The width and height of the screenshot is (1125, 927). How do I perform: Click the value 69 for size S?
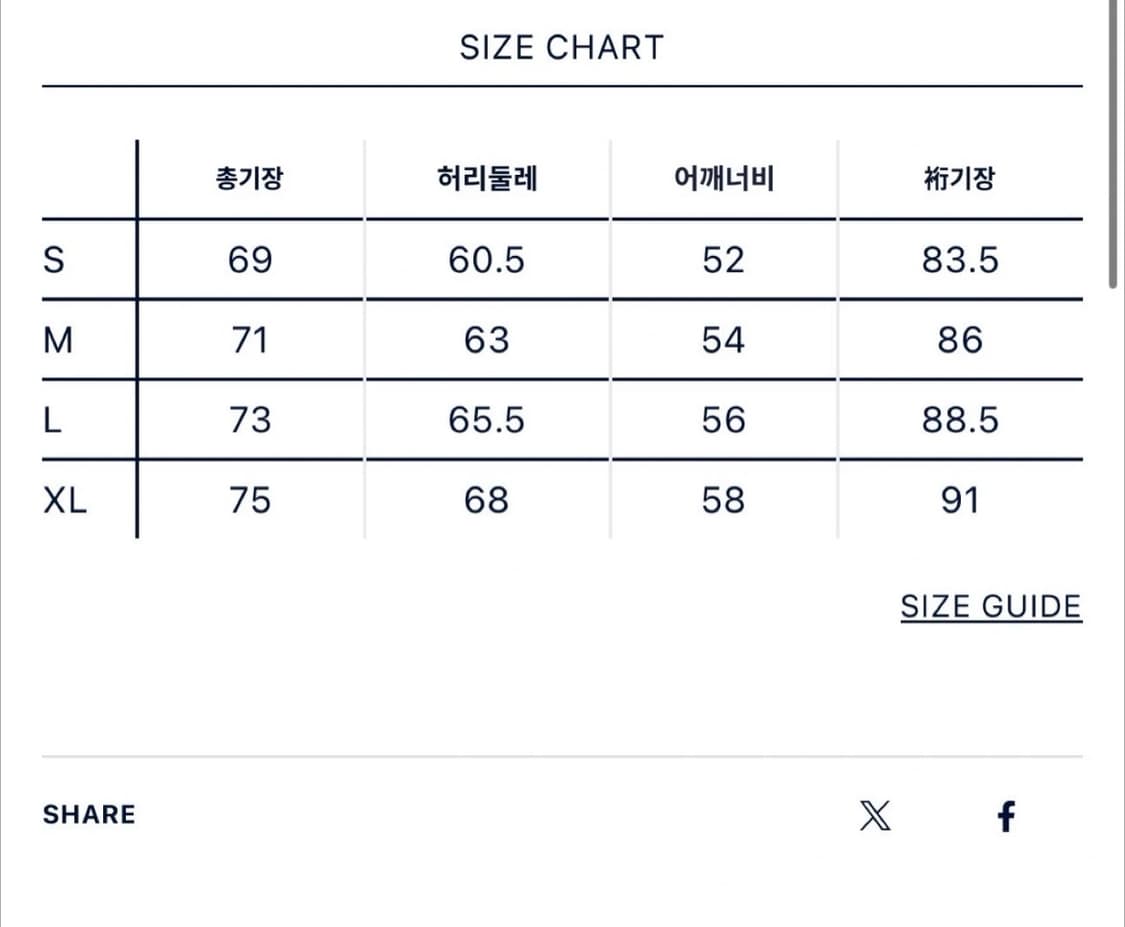[251, 259]
